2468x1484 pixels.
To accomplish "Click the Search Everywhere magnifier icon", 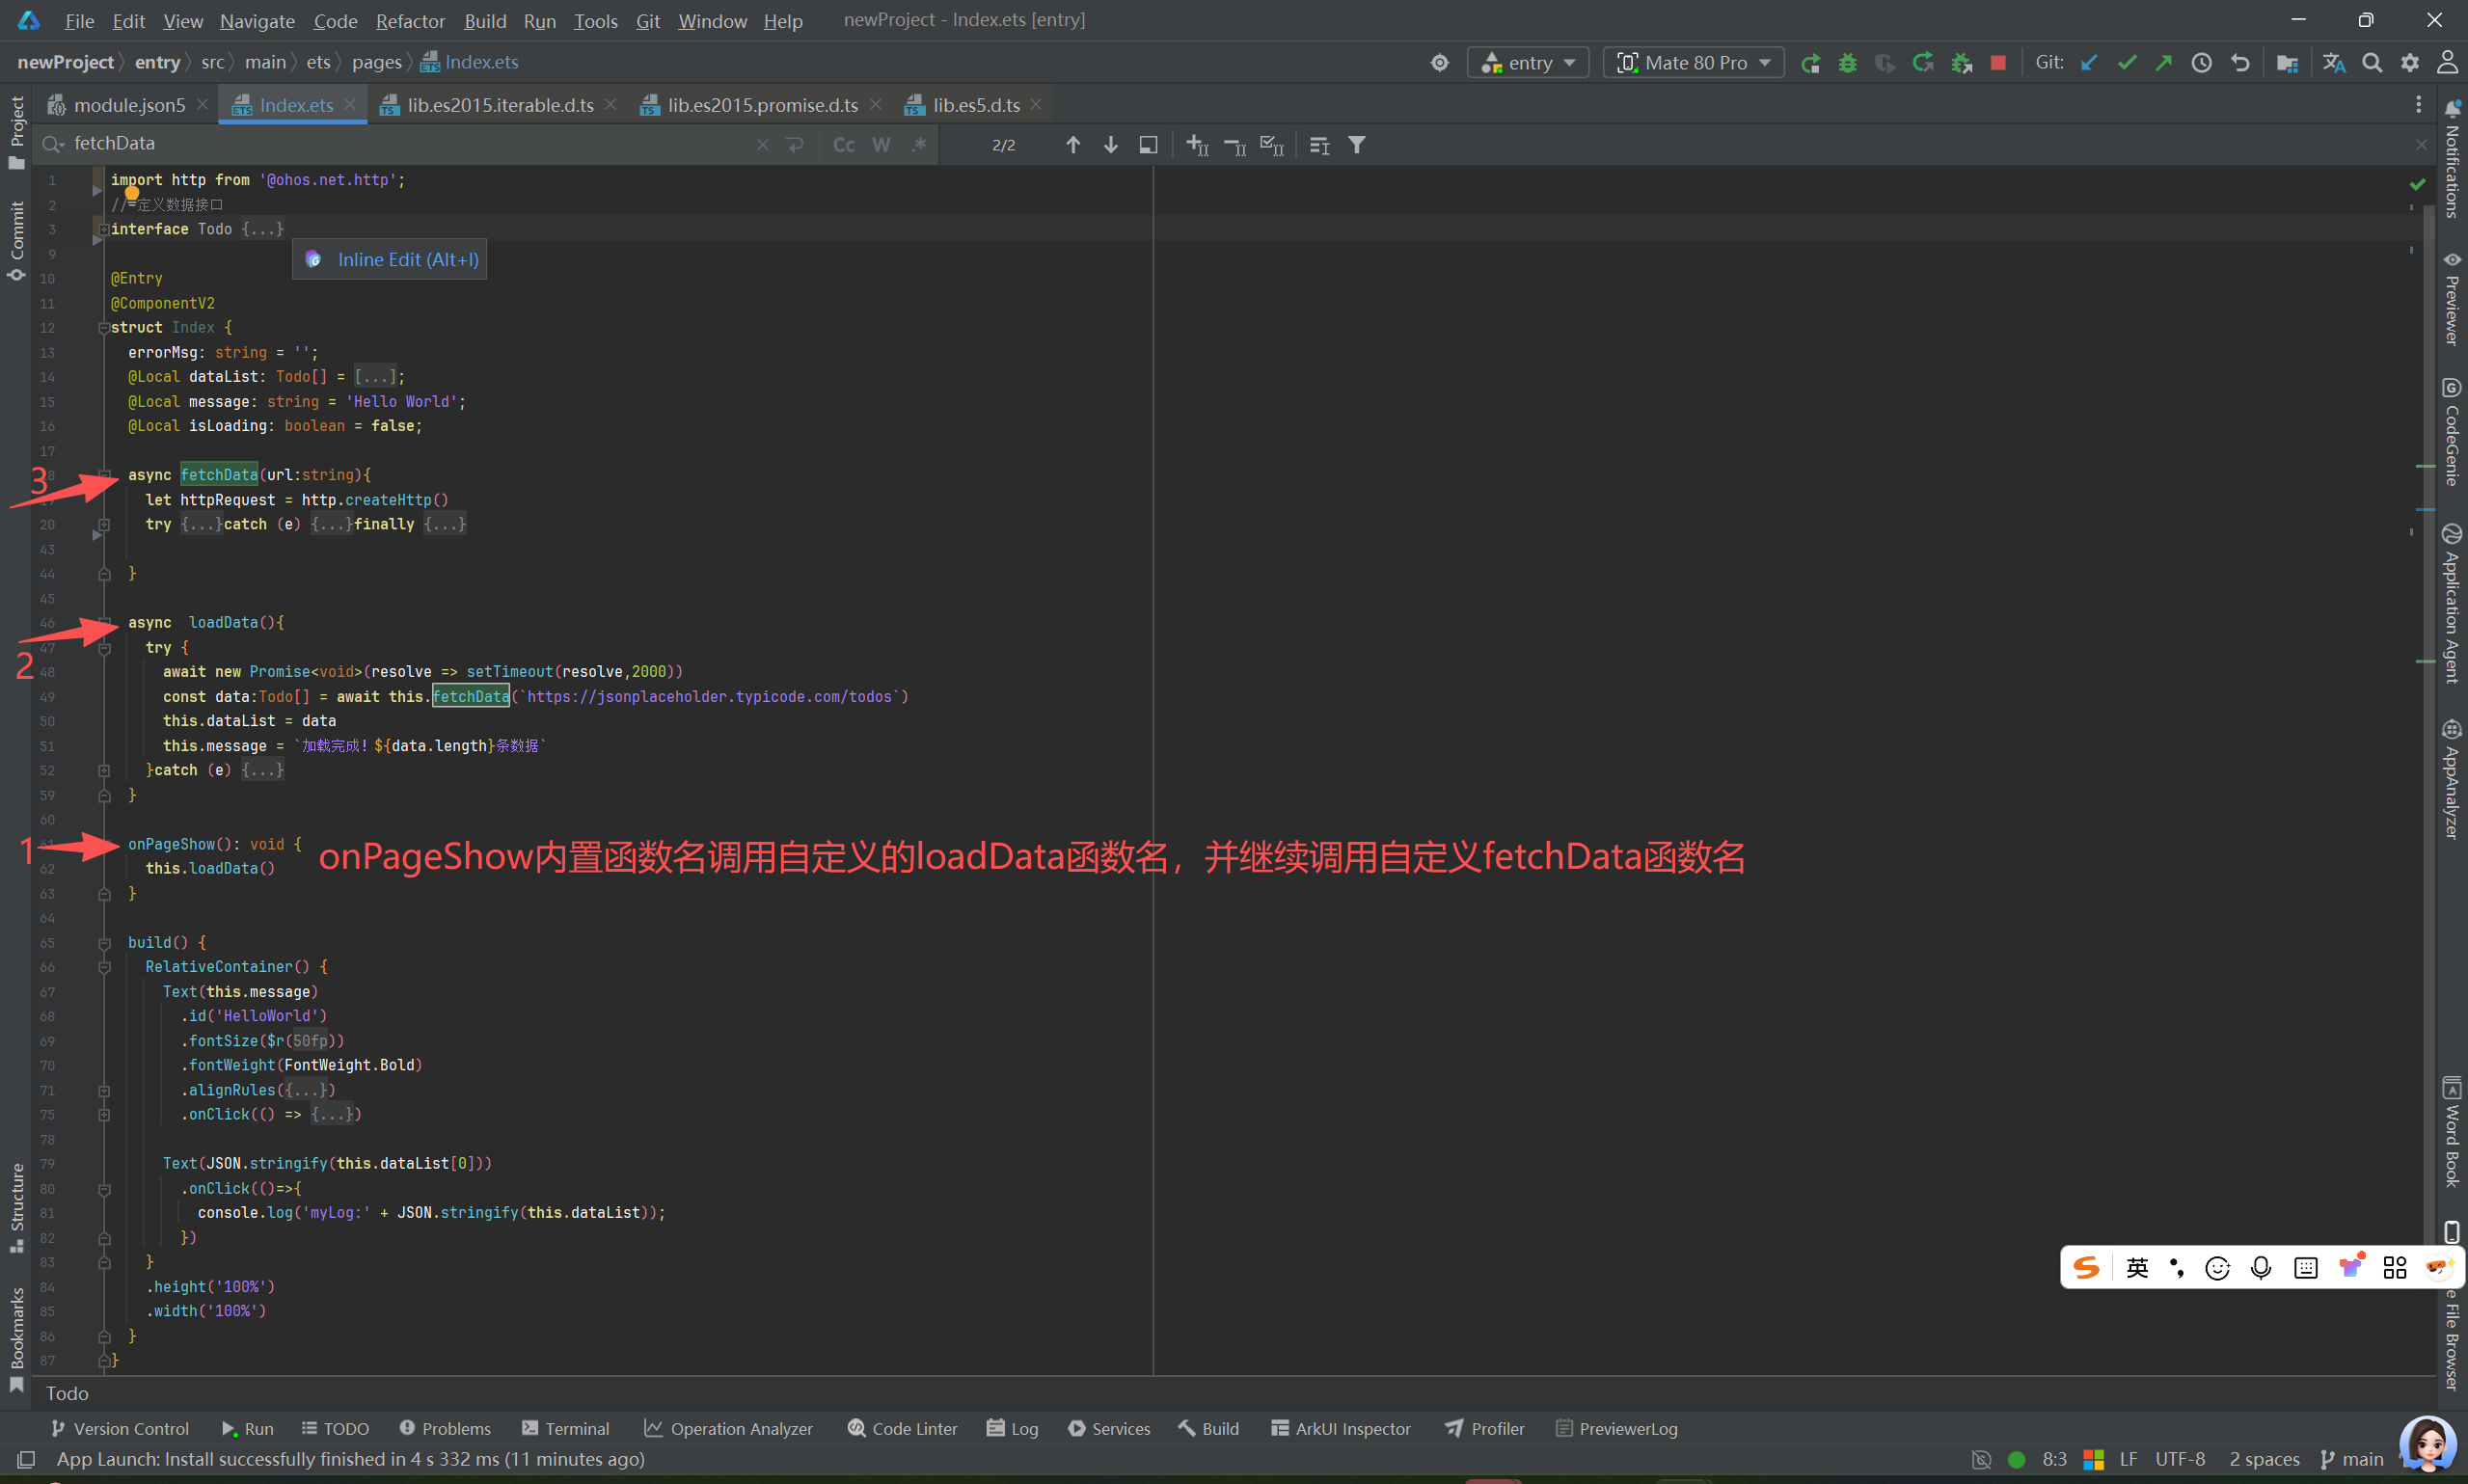I will (2371, 63).
